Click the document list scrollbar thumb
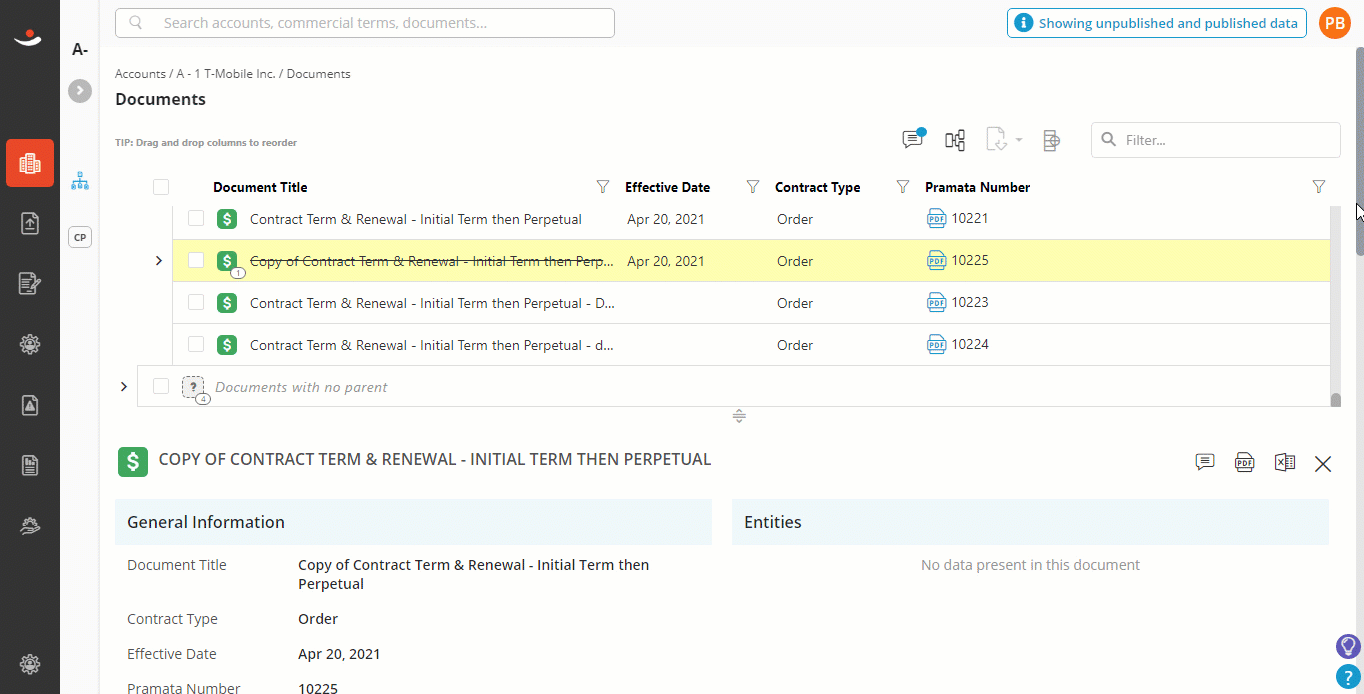 (x=1335, y=401)
